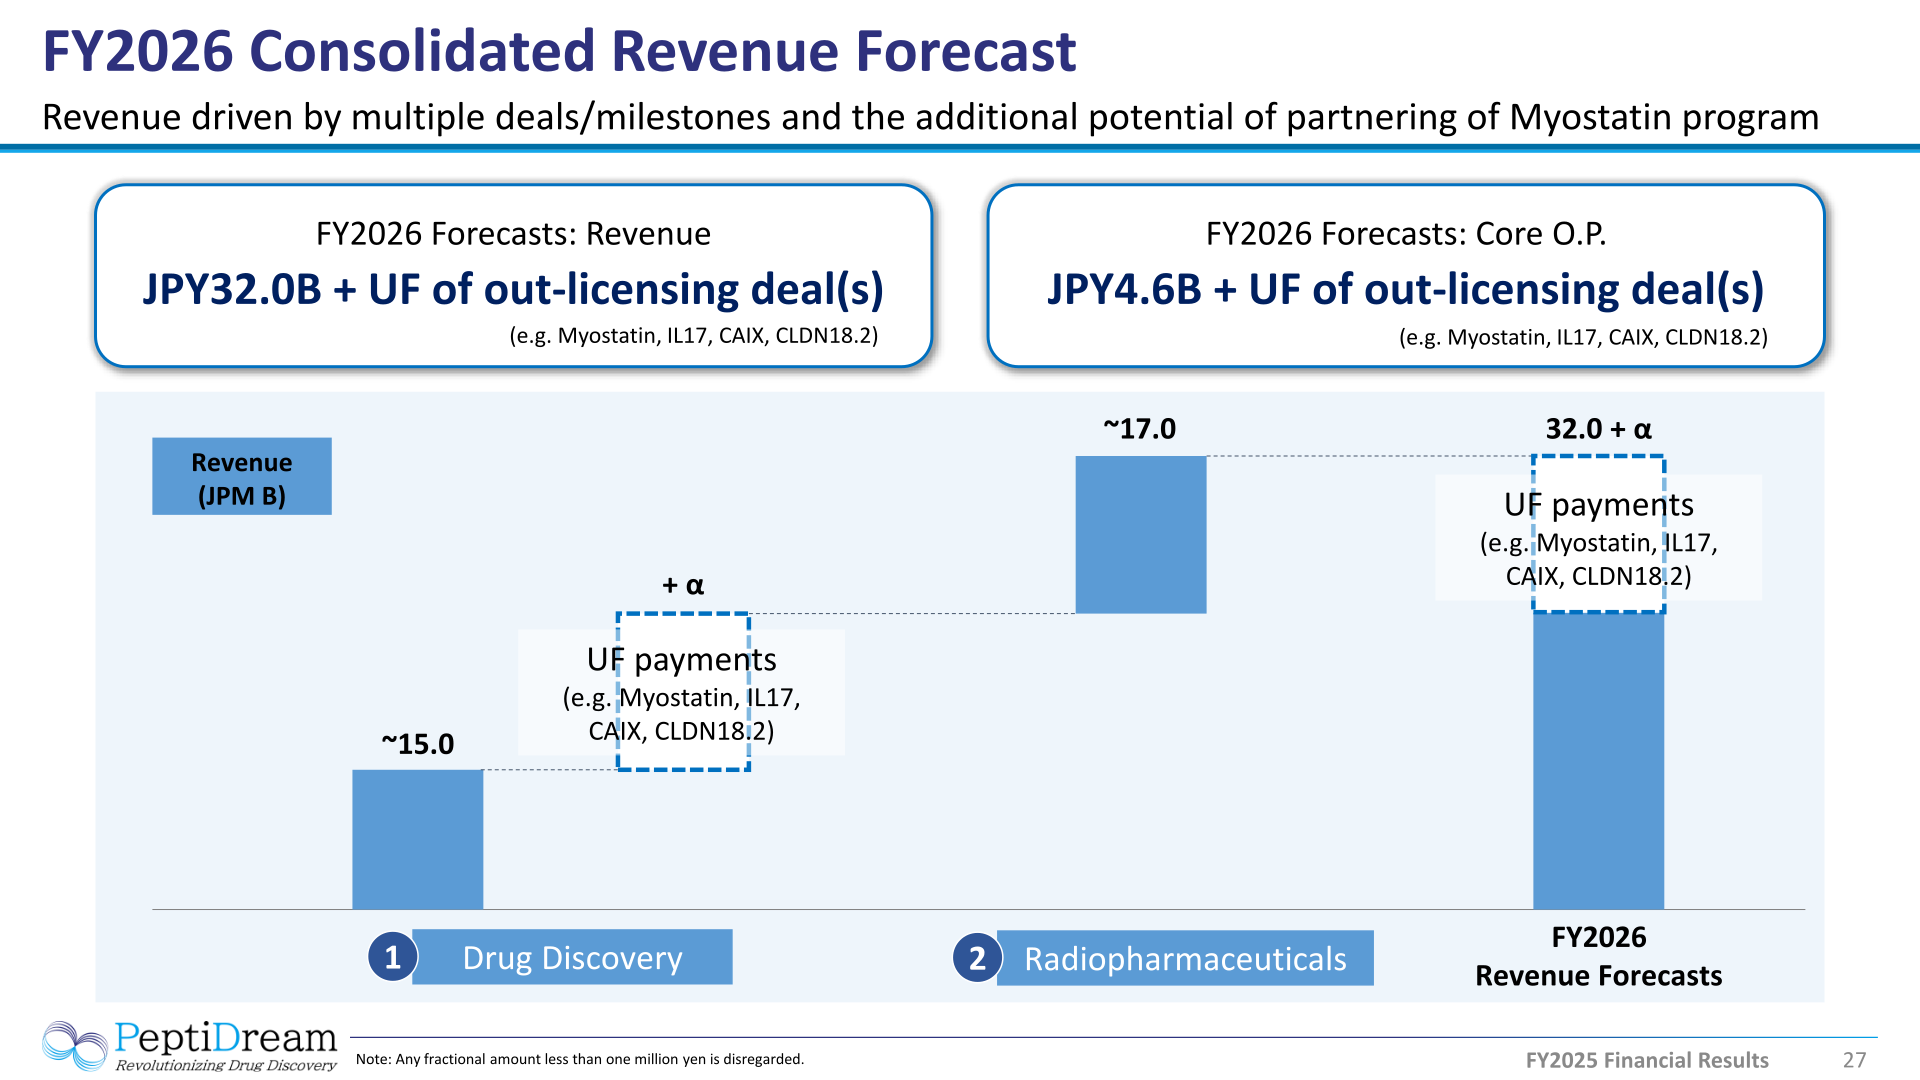Click the Drug Discovery solid bar
Screen dimensions: 1920x1080
click(x=418, y=839)
